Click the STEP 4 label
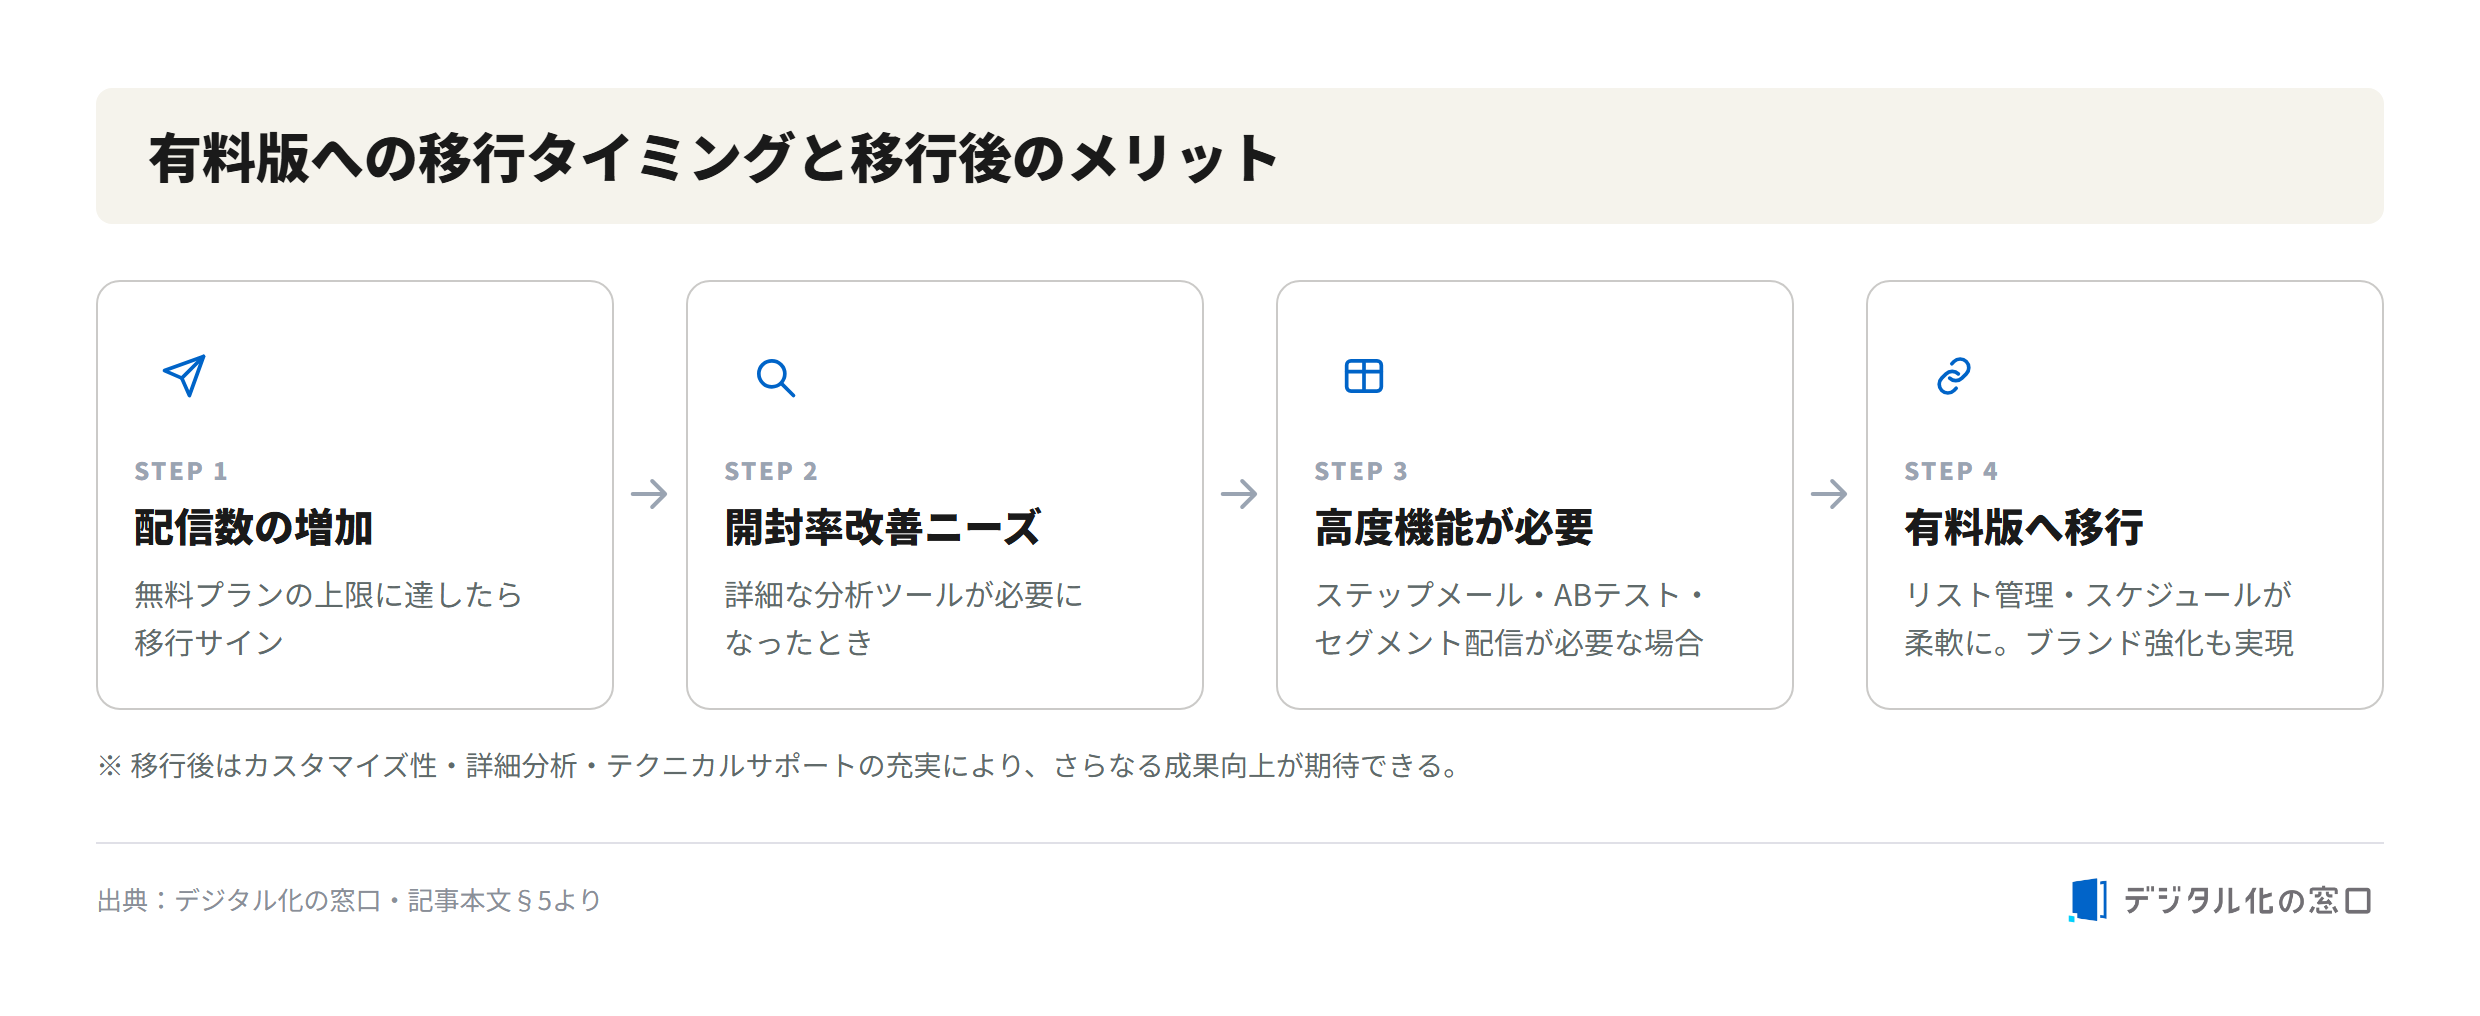2480x1016 pixels. (x=1951, y=471)
